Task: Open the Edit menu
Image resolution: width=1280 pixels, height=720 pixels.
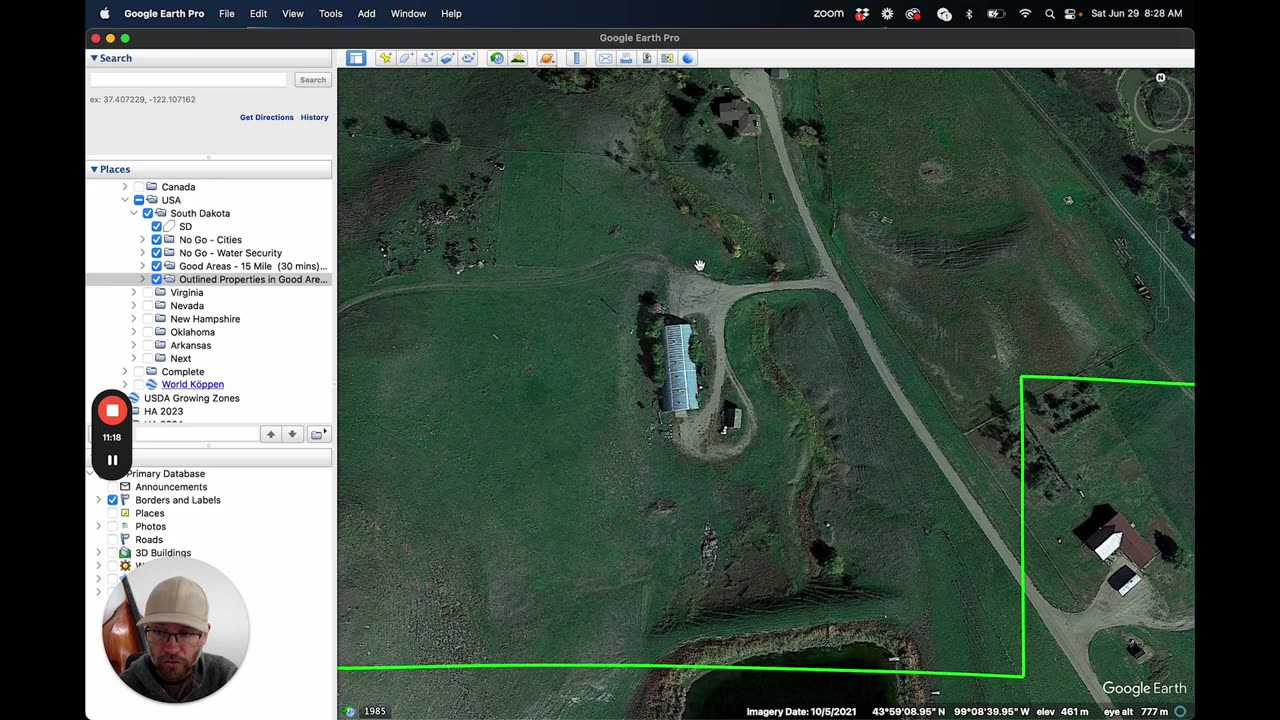Action: coord(258,14)
